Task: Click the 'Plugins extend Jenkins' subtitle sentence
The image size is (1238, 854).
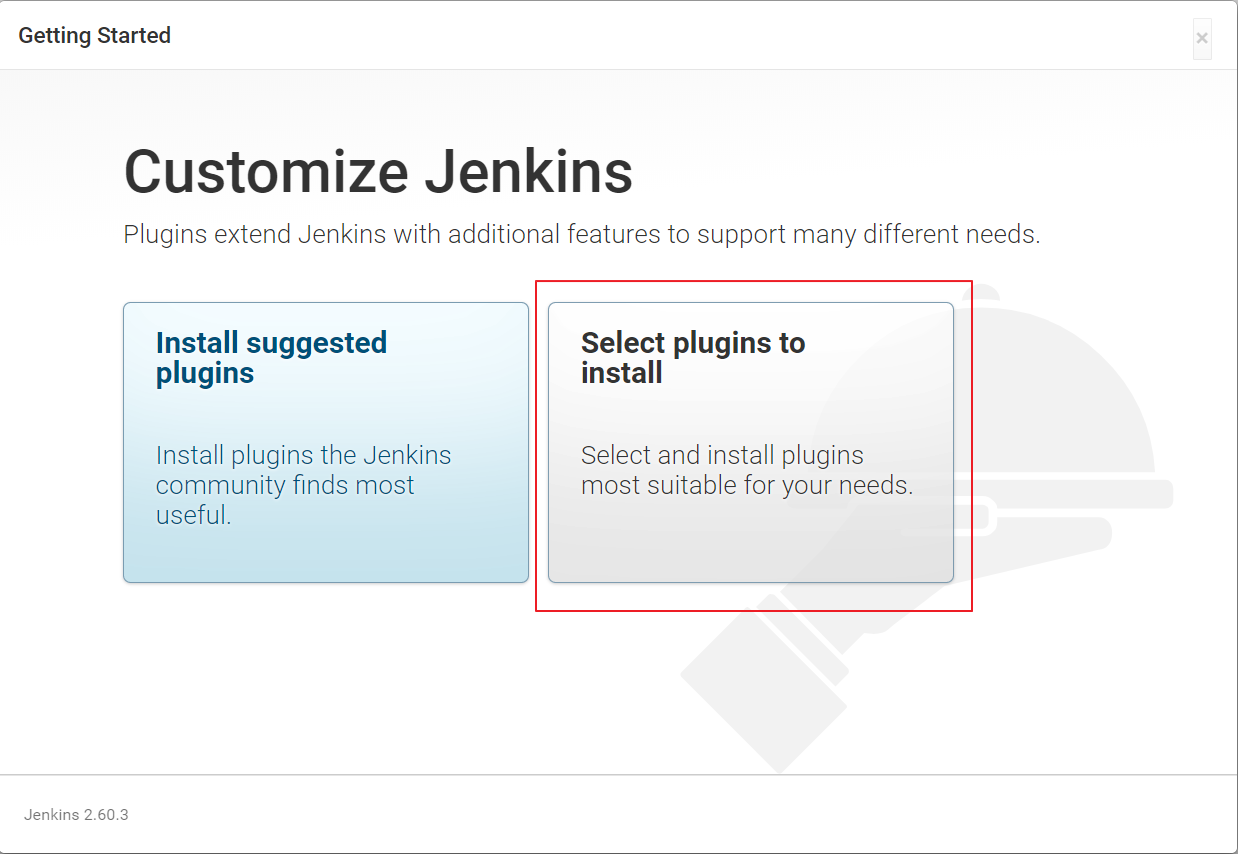Action: point(582,235)
